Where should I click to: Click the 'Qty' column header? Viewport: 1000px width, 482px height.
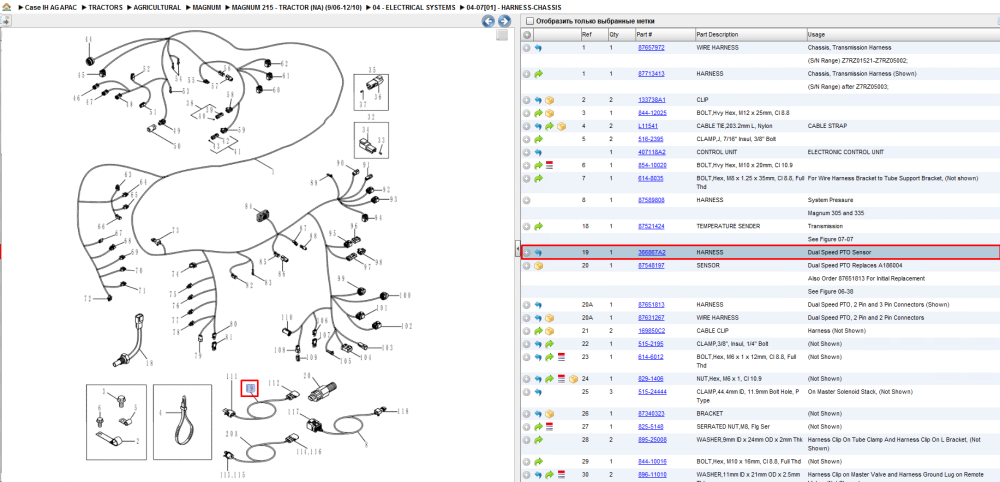[x=620, y=34]
